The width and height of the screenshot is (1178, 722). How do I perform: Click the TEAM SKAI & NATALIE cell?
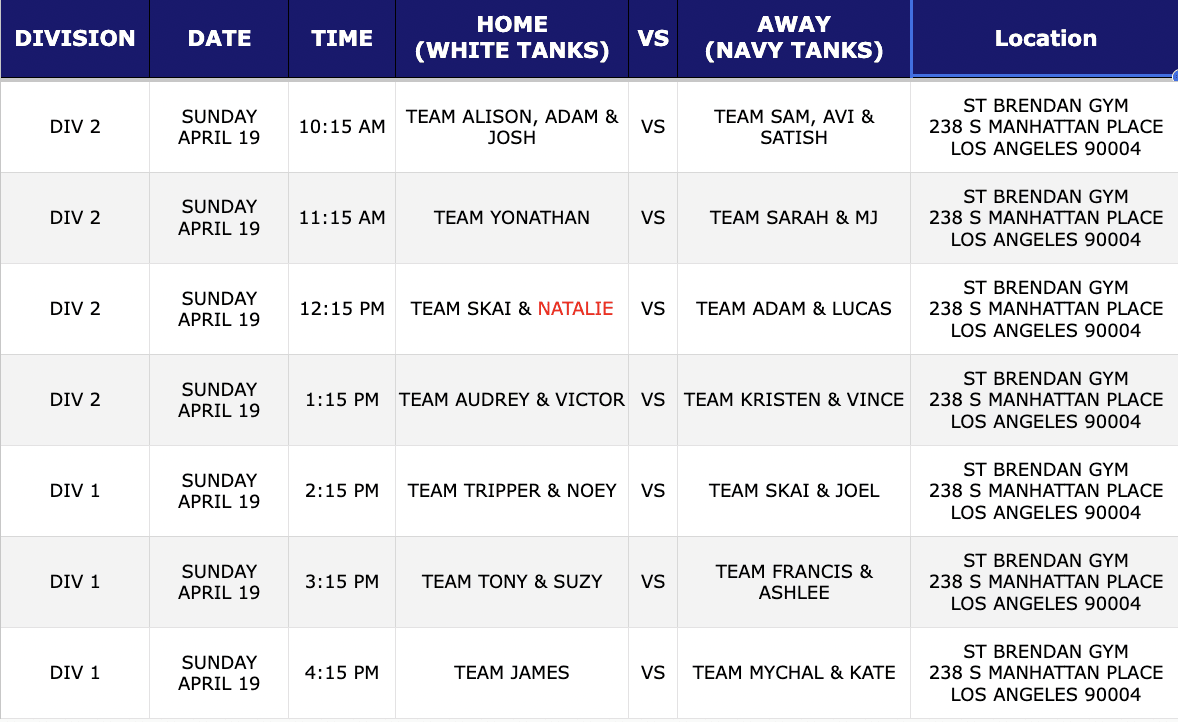click(512, 309)
